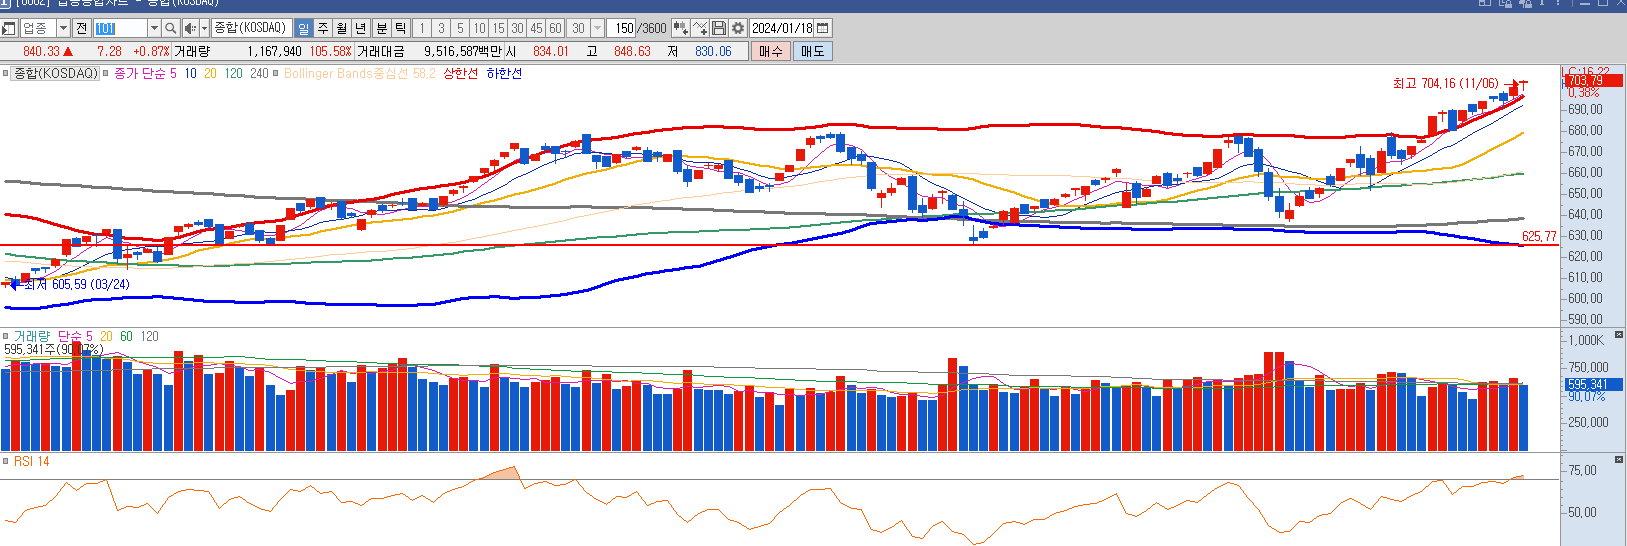Select the 240 moving average in price legend
The image size is (1627, 546).
(x=259, y=73)
